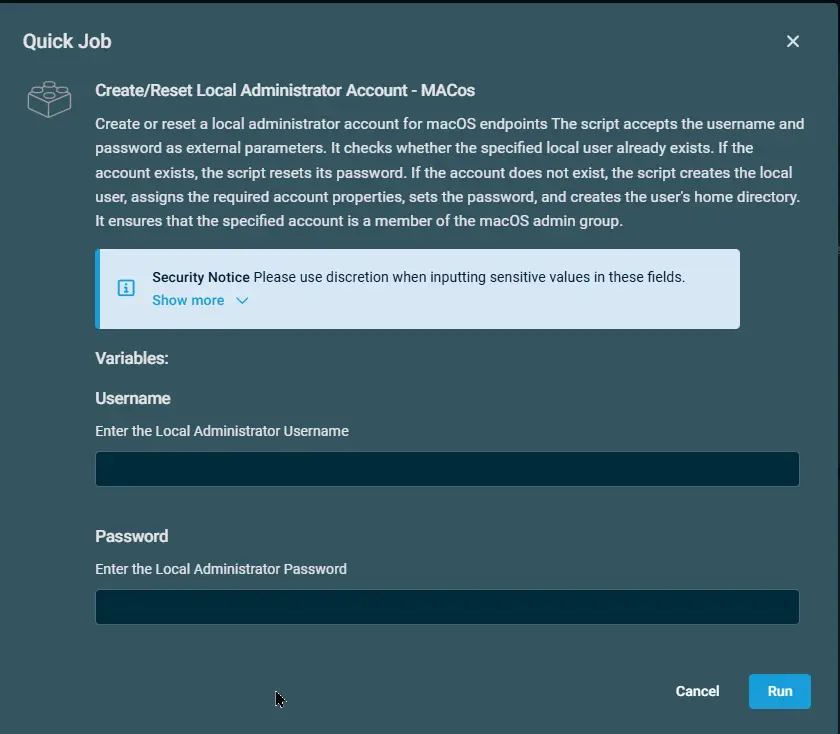This screenshot has width=840, height=734.
Task: Click the brick-shaped script icon
Action: 49,99
